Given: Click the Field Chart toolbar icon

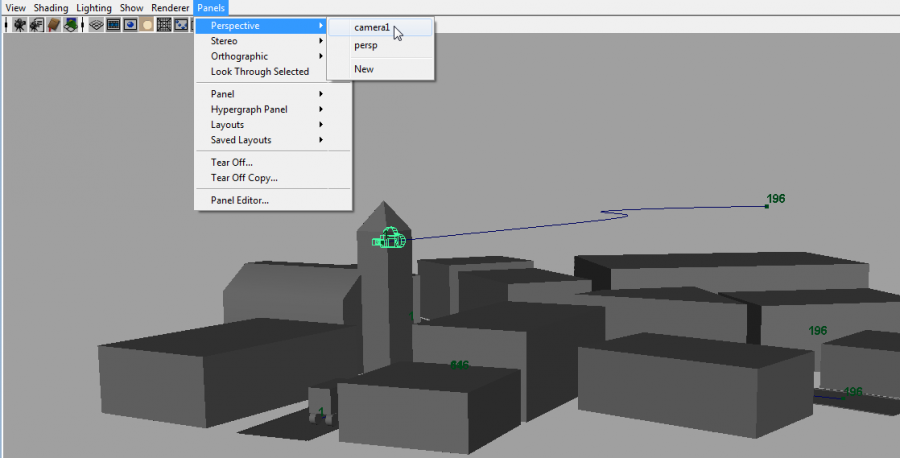Looking at the screenshot, I should [164, 24].
